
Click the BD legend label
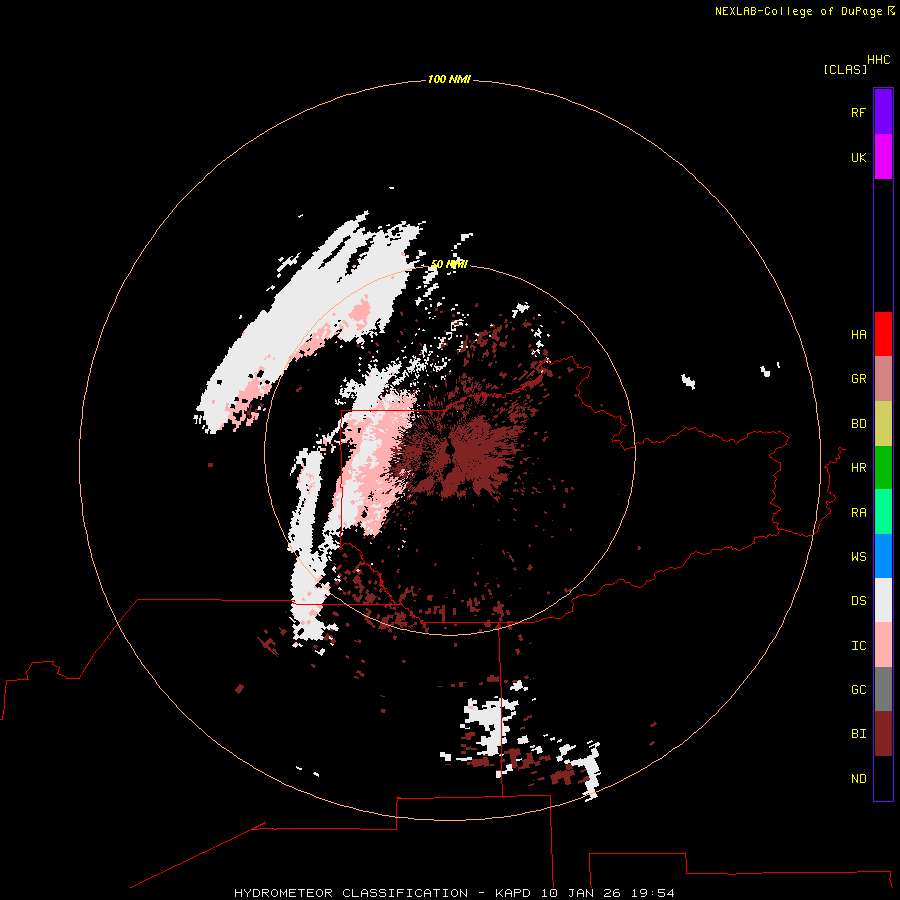click(858, 424)
